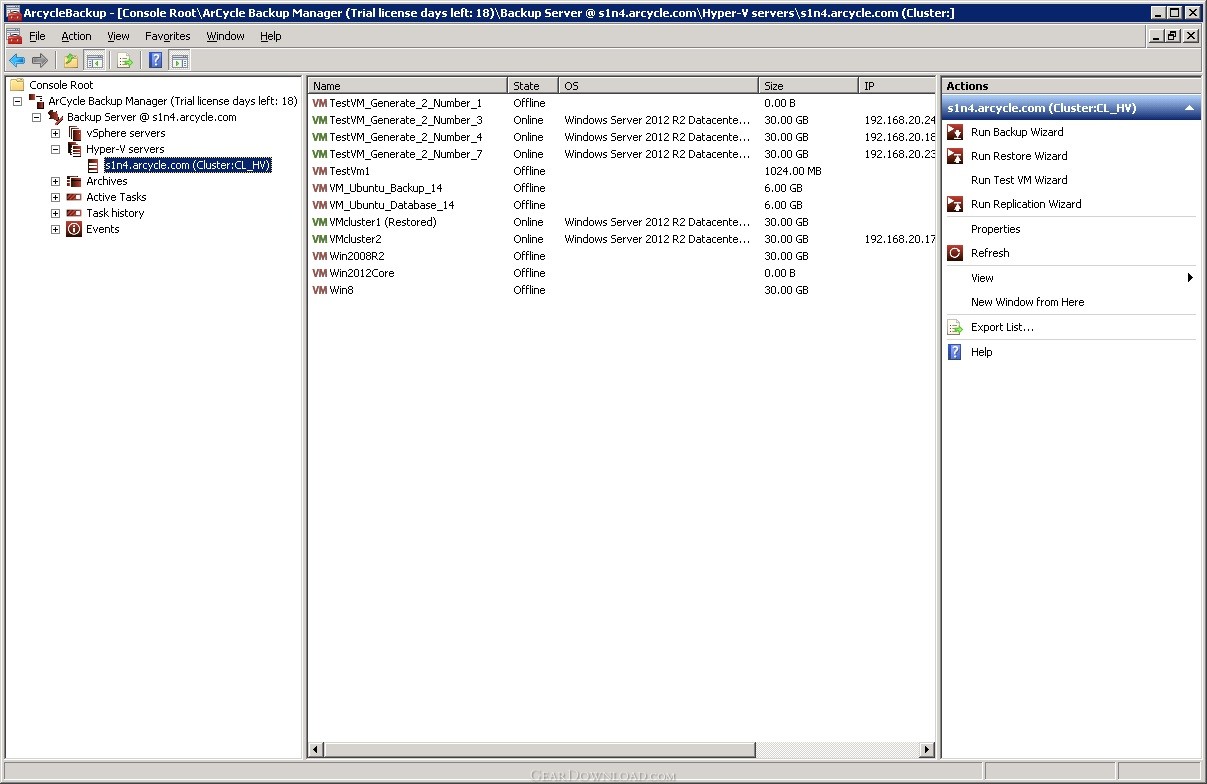
Task: Click the Hyper-V servers icon
Action: coord(74,149)
